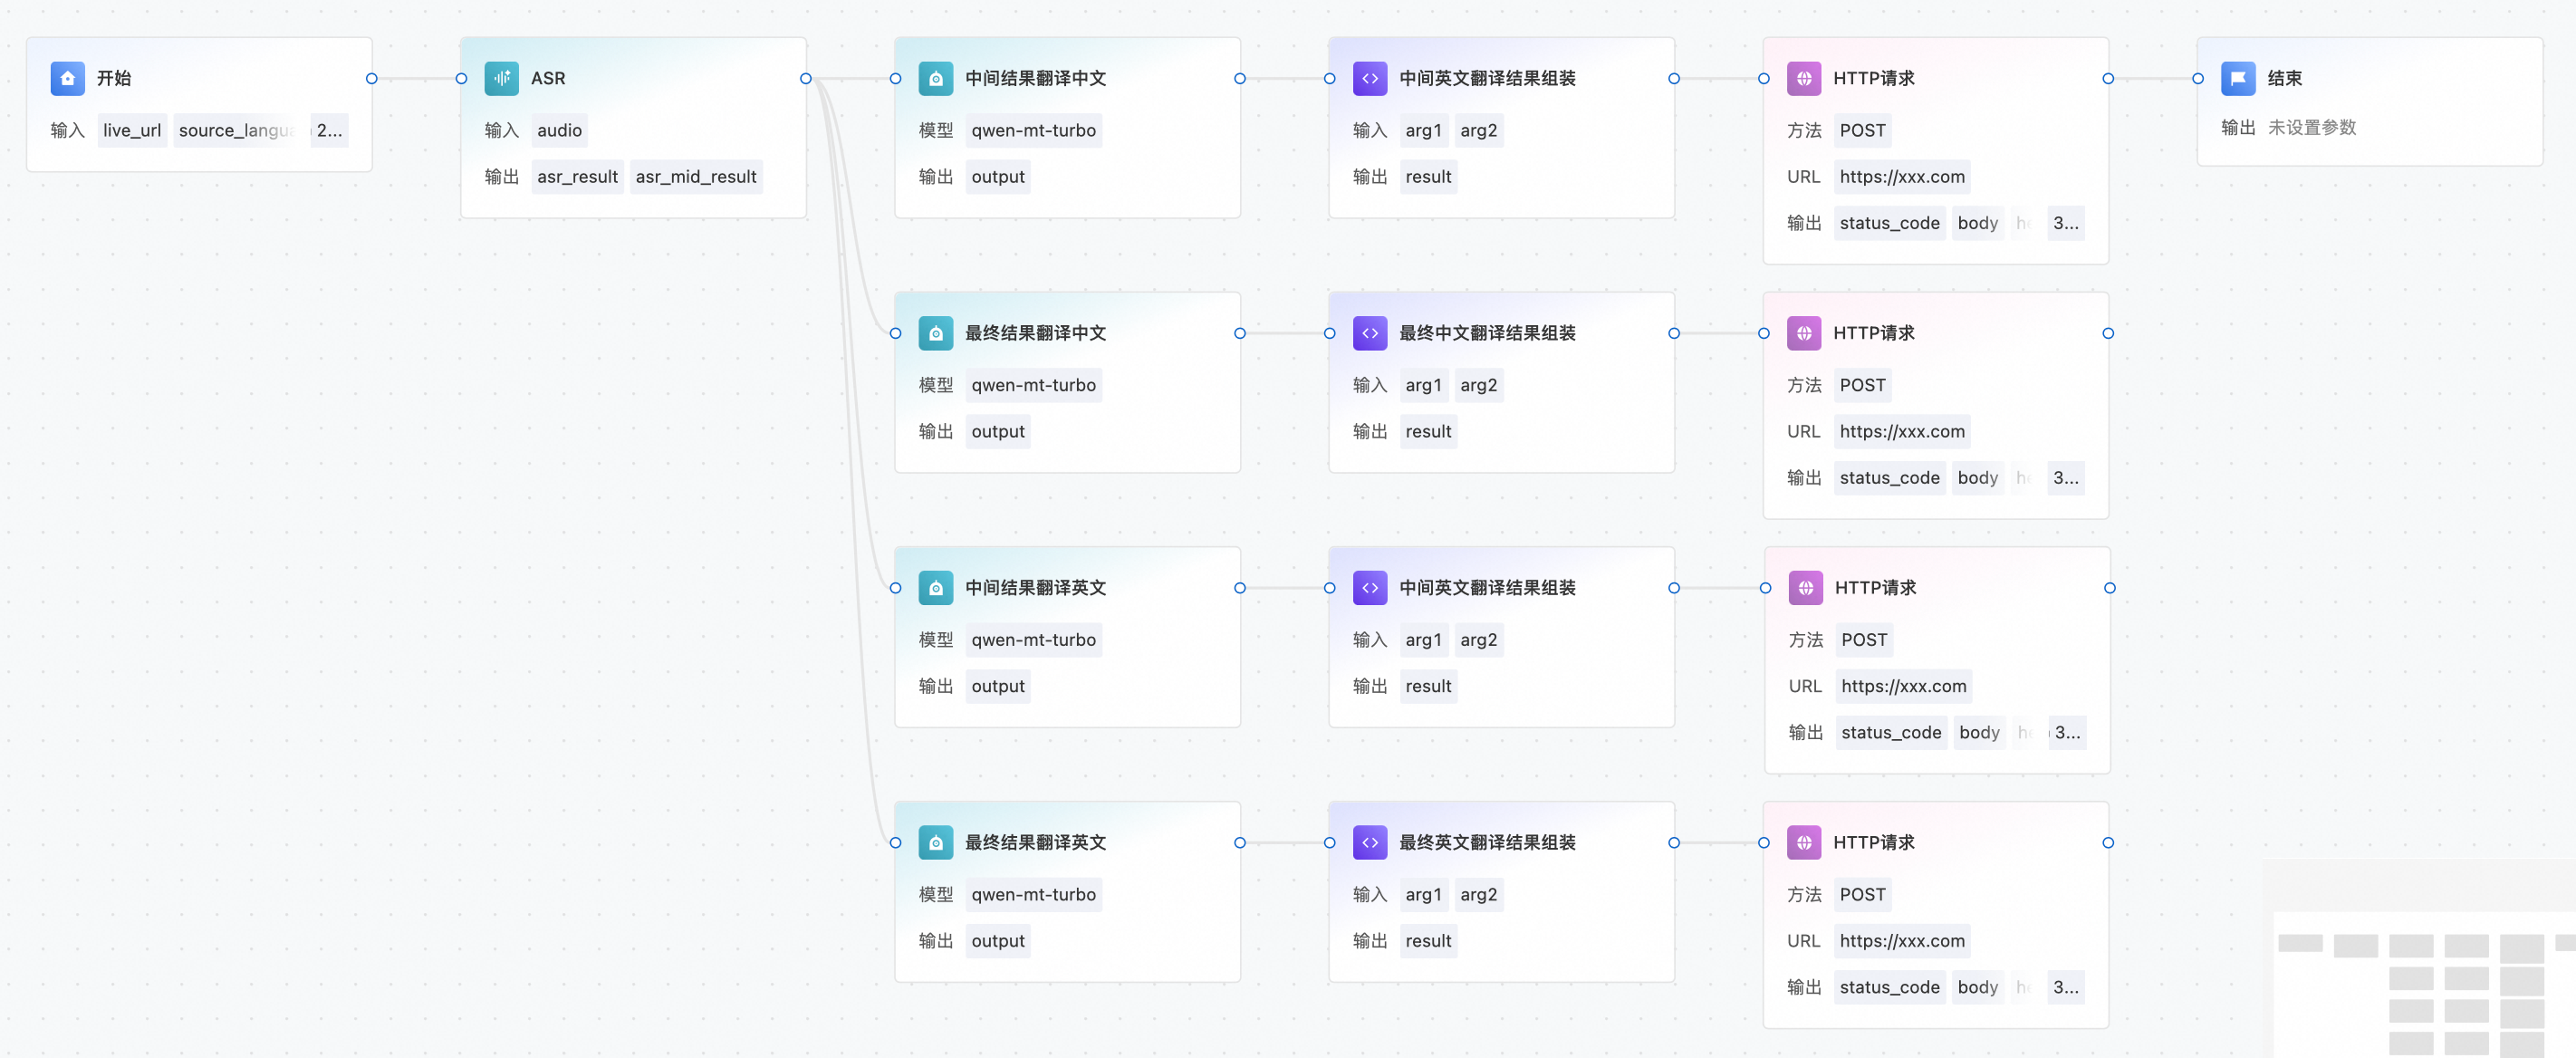
Task: Expand '3...' overflow in bottom HTTP node outputs
Action: click(x=2065, y=987)
